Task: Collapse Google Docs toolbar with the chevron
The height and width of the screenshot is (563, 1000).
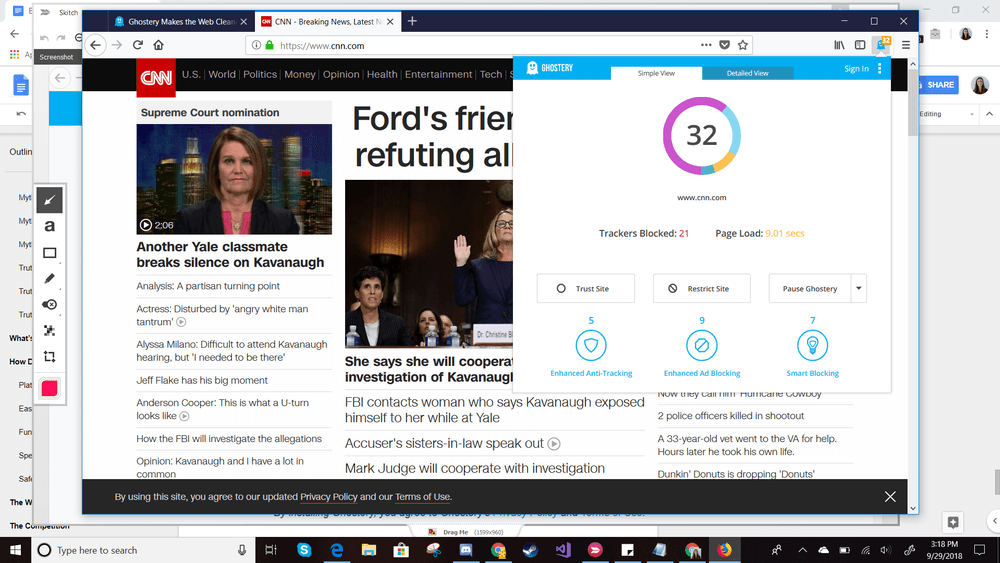Action: coord(989,114)
